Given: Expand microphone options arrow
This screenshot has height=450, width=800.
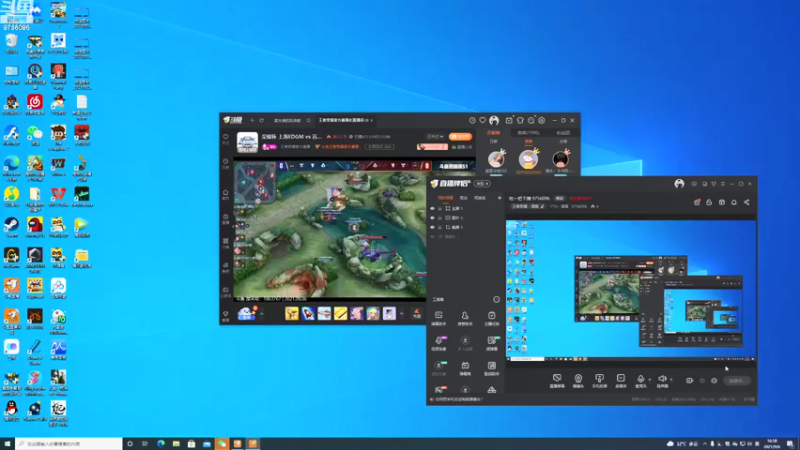Looking at the screenshot, I should 649,380.
